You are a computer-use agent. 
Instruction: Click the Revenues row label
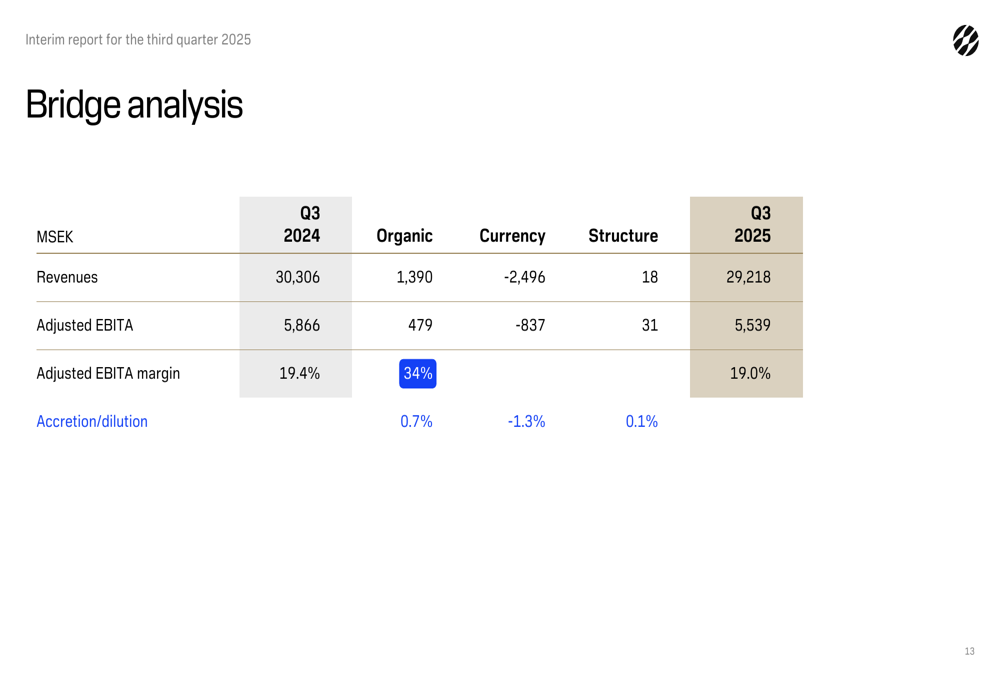[67, 278]
